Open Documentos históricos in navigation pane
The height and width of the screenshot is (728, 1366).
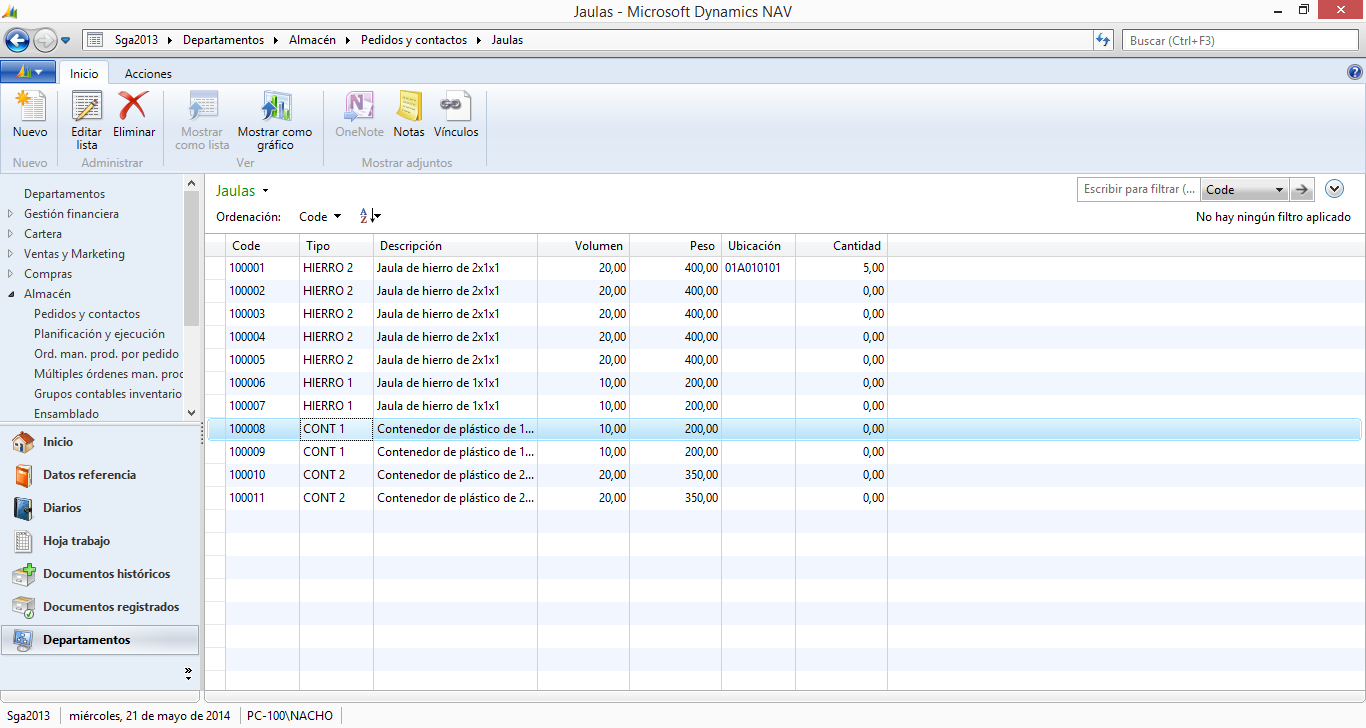[100, 574]
